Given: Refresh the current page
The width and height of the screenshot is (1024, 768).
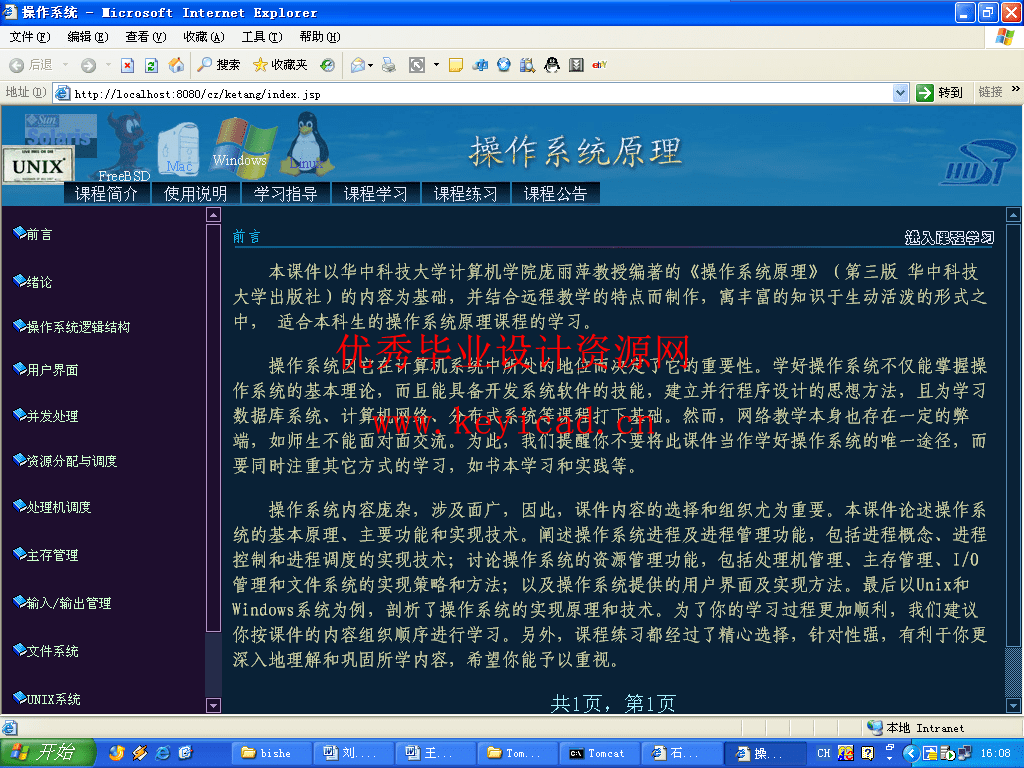Looking at the screenshot, I should 151,65.
